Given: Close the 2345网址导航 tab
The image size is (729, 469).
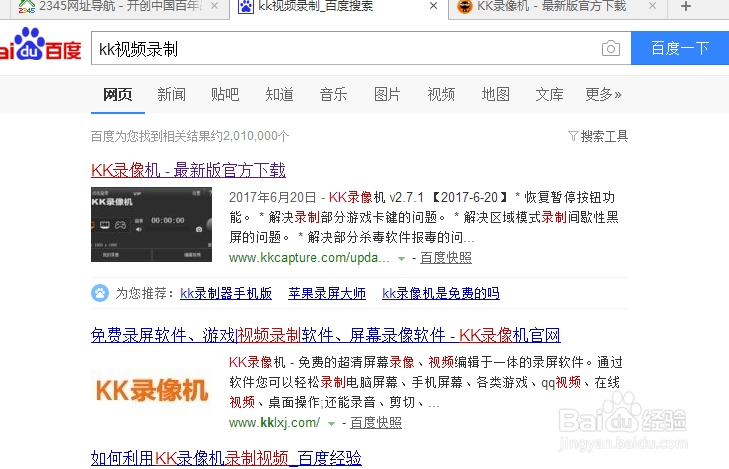Looking at the screenshot, I should coord(214,6).
